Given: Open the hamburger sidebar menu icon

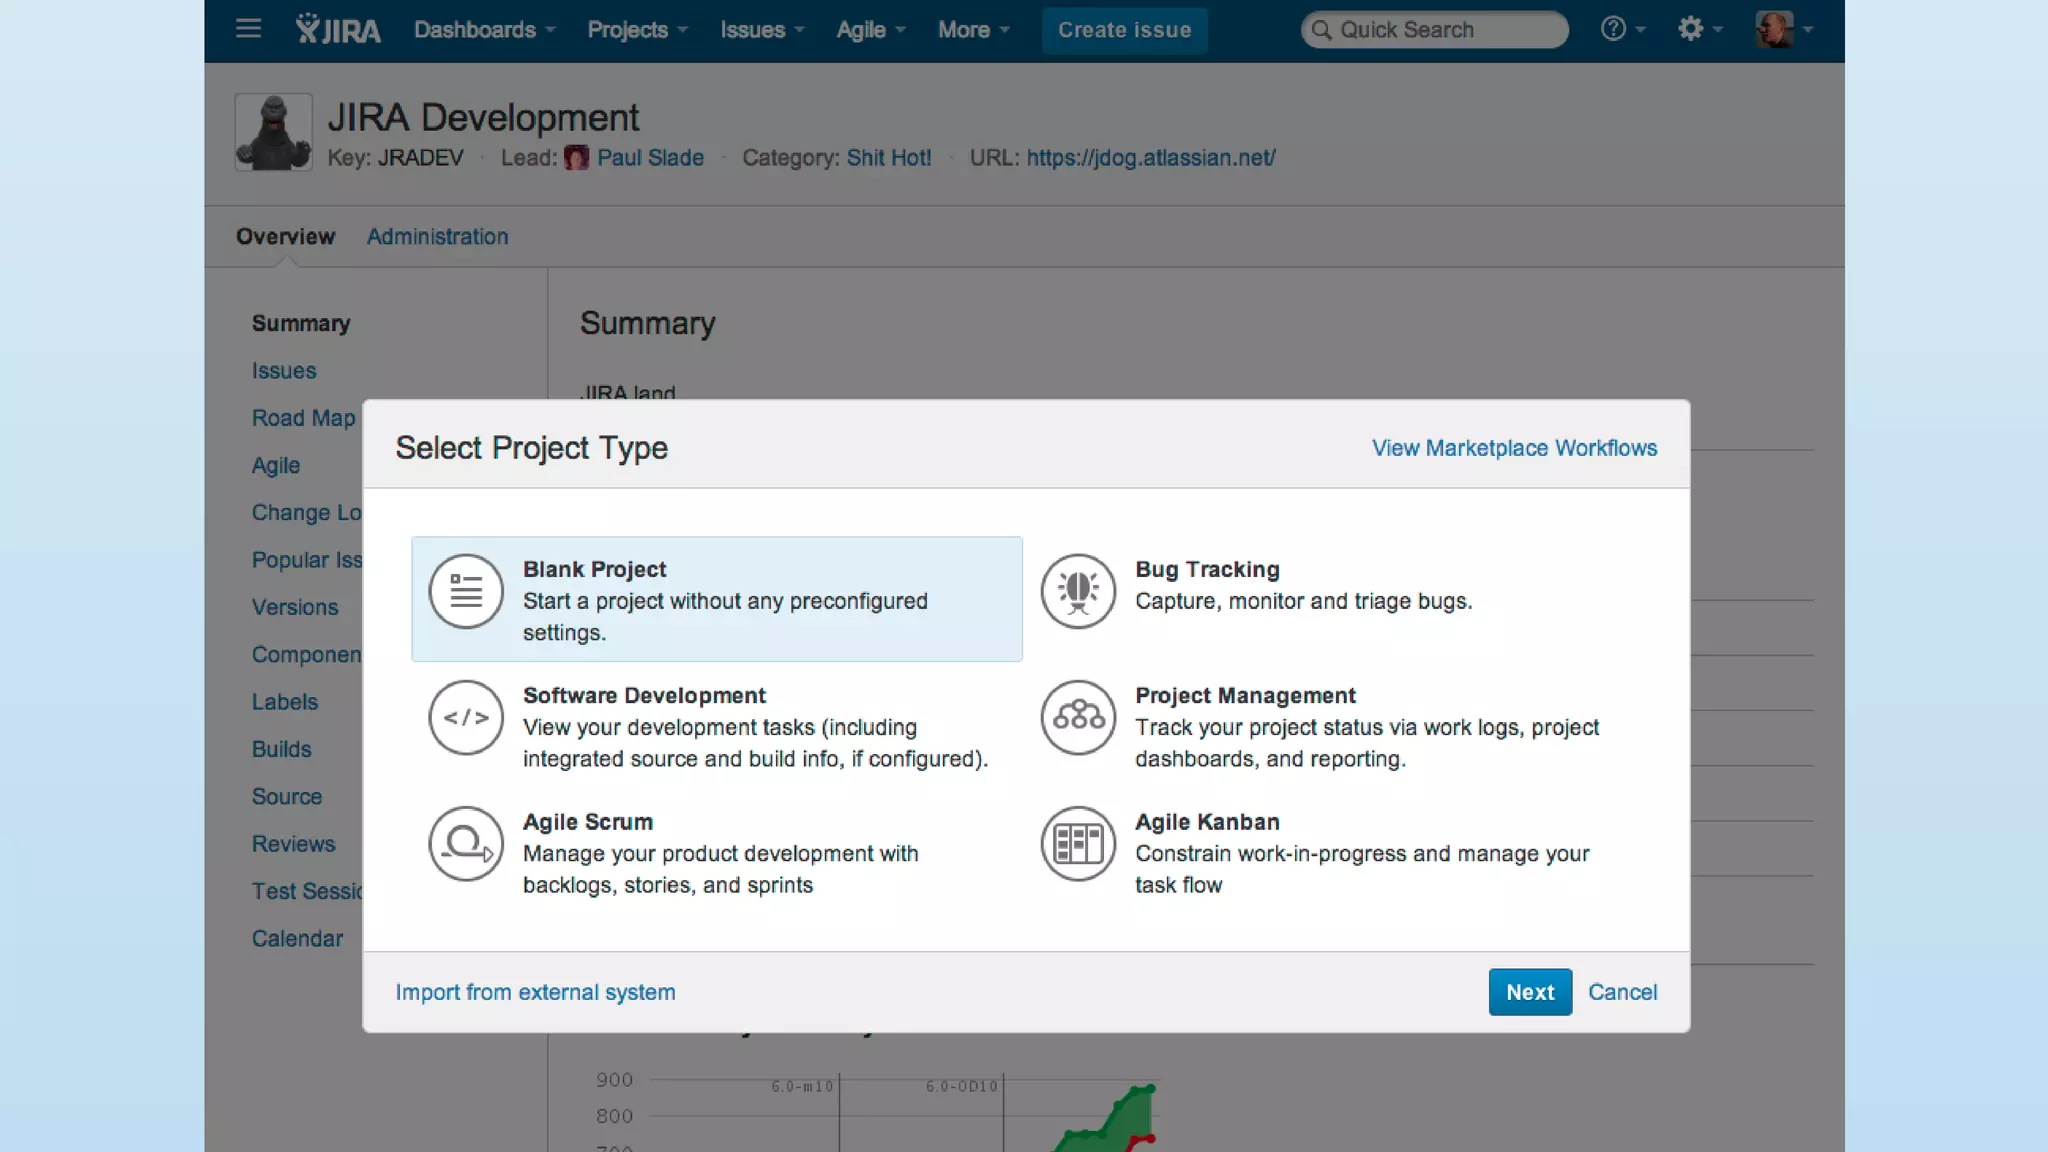Looking at the screenshot, I should tap(248, 29).
